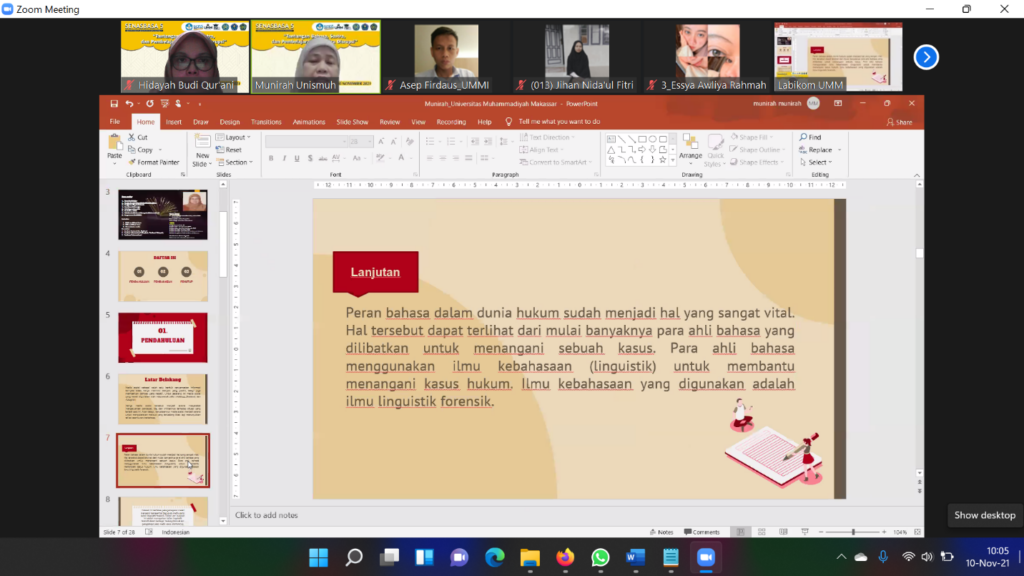Zoom in with the plus button
This screenshot has width=1024, height=576.
pyautogui.click(x=884, y=532)
